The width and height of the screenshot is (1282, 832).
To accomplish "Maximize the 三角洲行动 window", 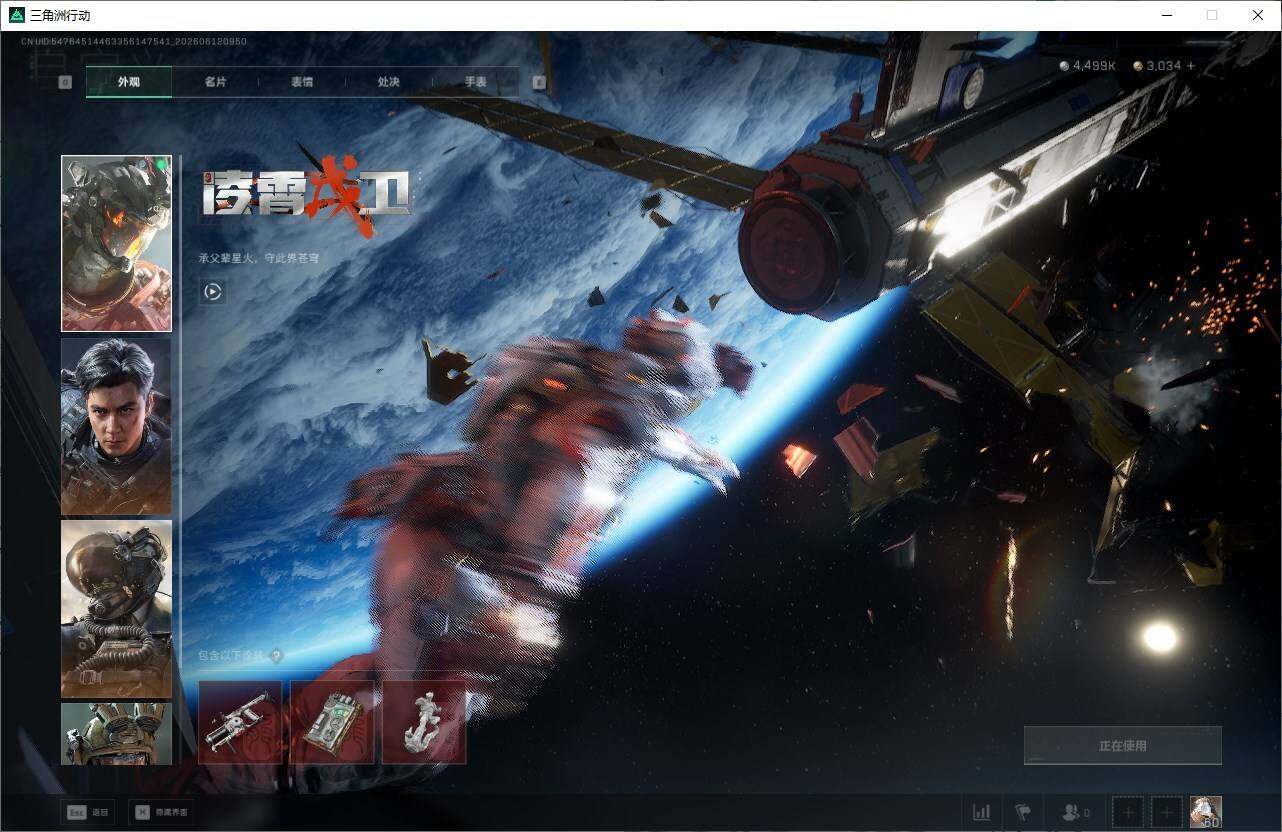I will 1212,15.
